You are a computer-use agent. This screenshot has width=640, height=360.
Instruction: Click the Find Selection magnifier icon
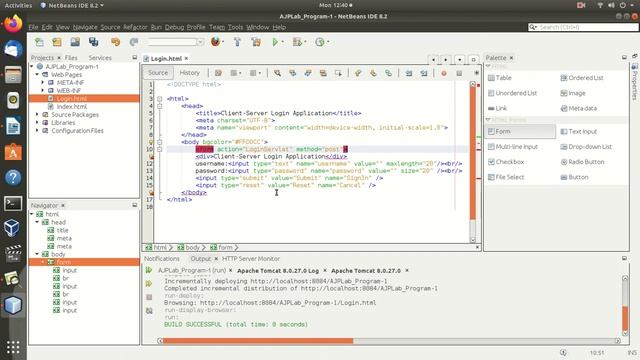pyautogui.click(x=278, y=73)
